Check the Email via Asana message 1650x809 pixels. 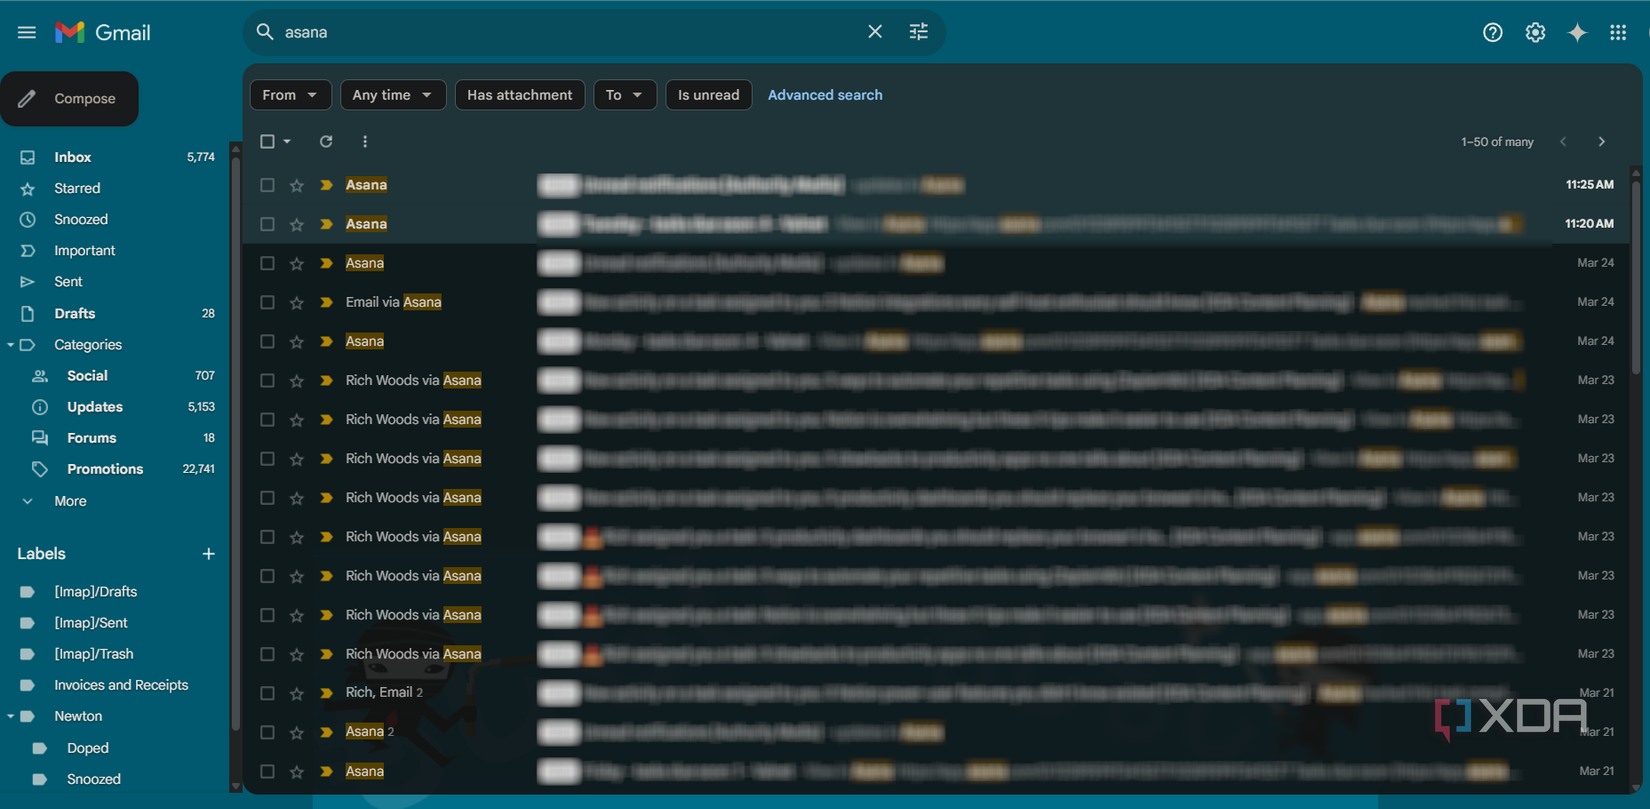[x=267, y=302]
